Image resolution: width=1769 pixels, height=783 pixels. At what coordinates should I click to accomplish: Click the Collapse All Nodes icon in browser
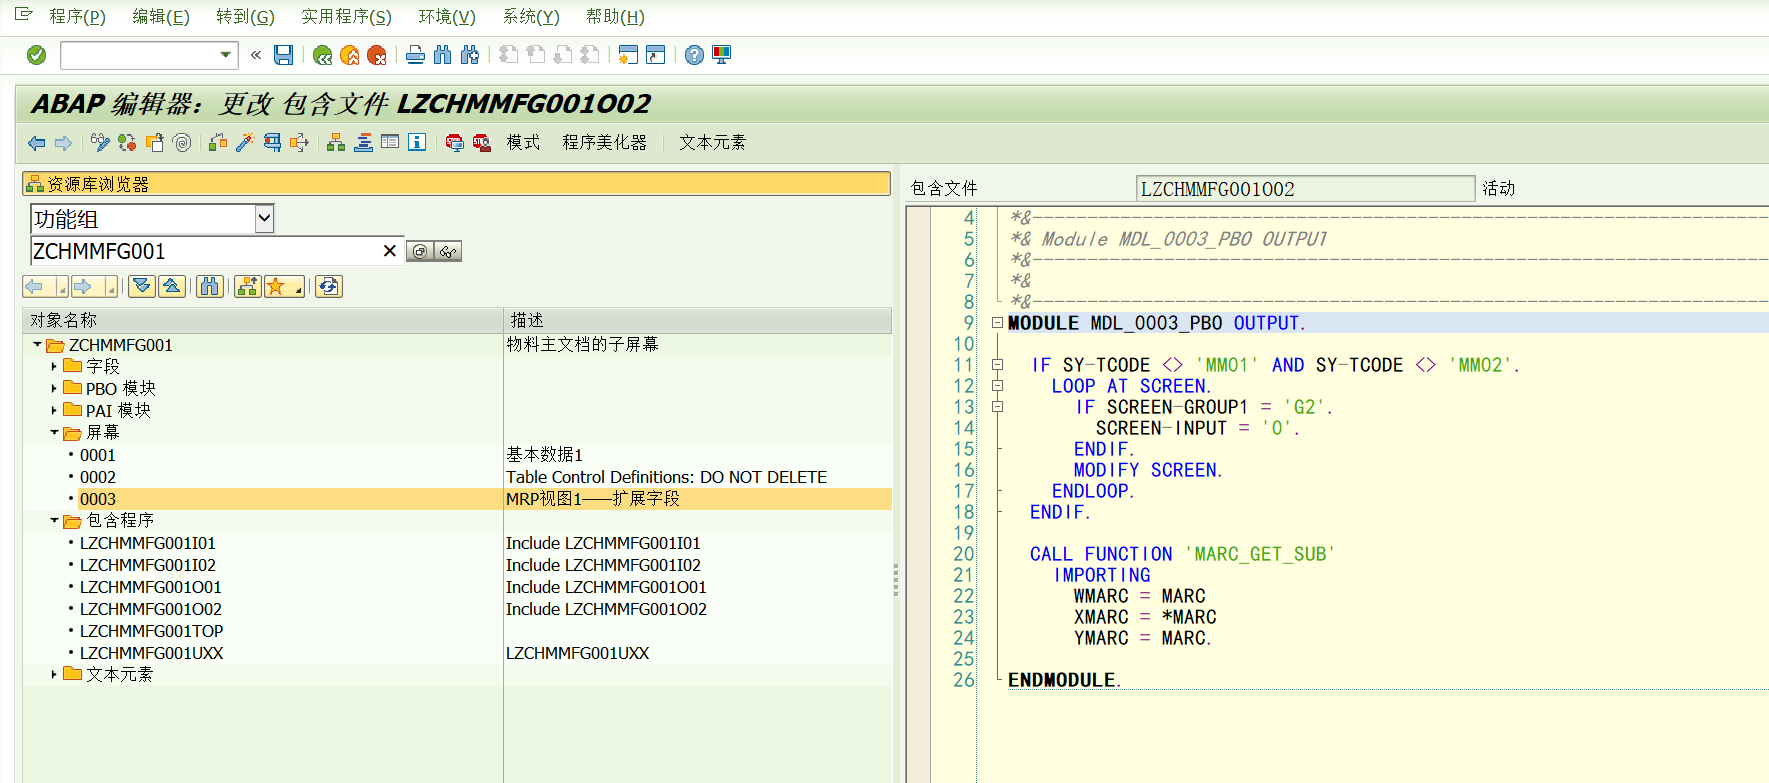[172, 287]
